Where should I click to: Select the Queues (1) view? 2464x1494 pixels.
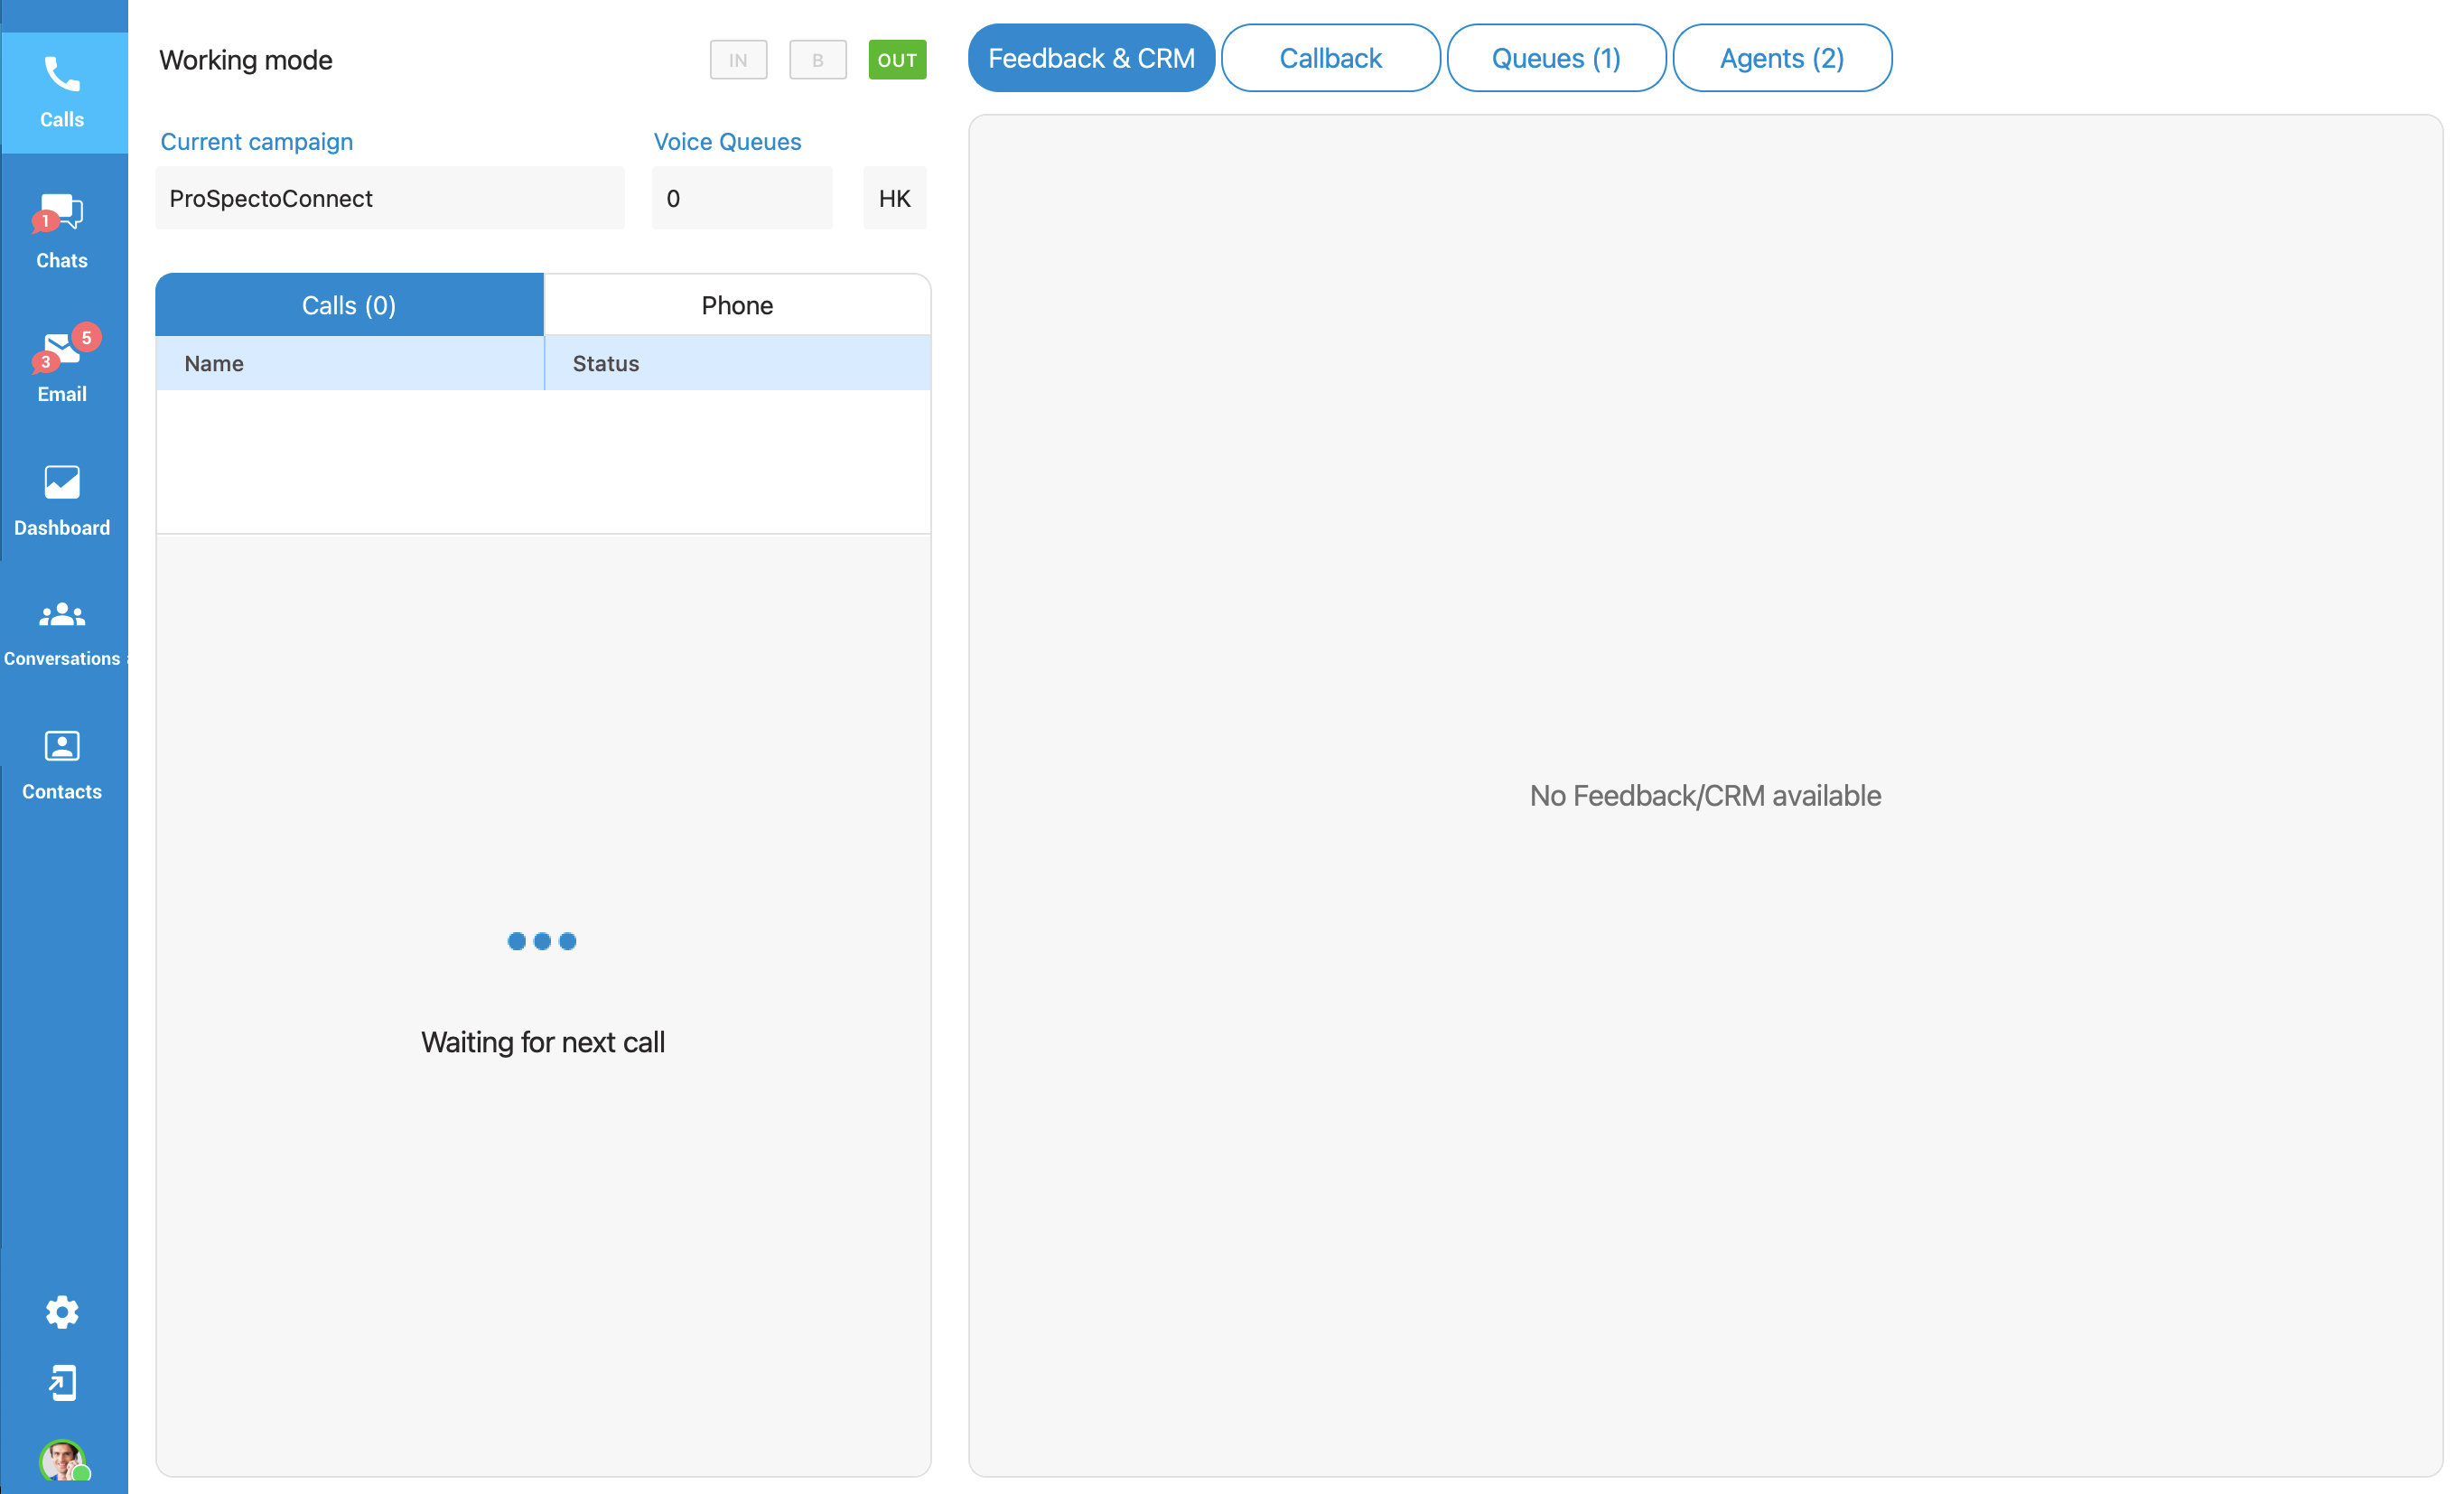pos(1556,58)
